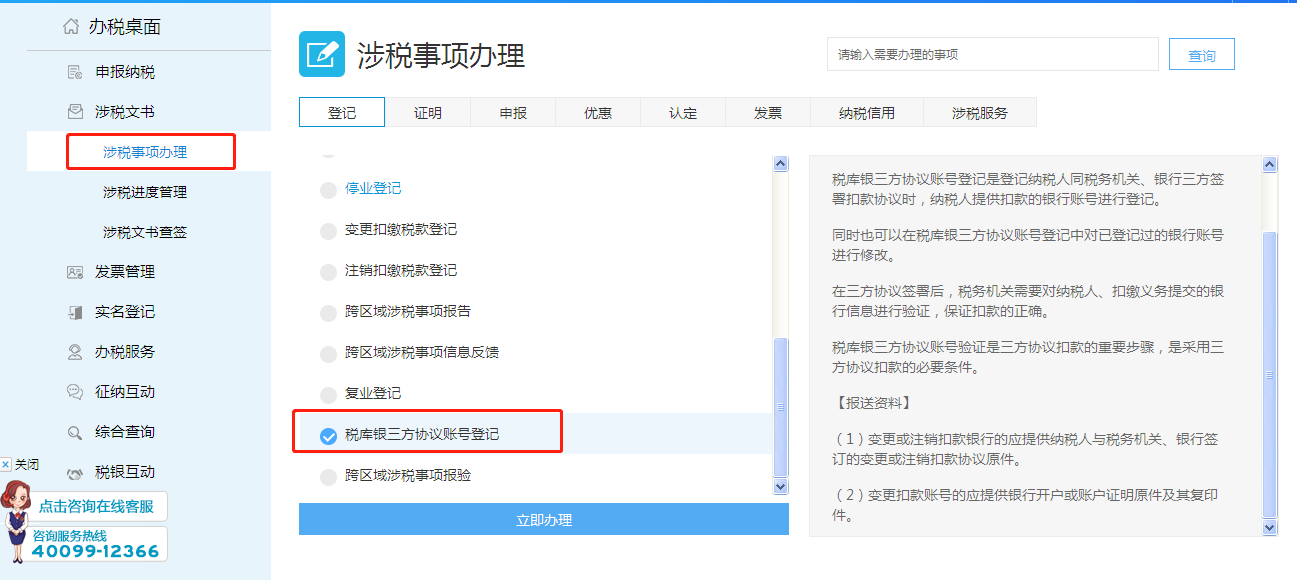Click the 办税桌面 home icon
This screenshot has width=1297, height=580.
(71, 27)
